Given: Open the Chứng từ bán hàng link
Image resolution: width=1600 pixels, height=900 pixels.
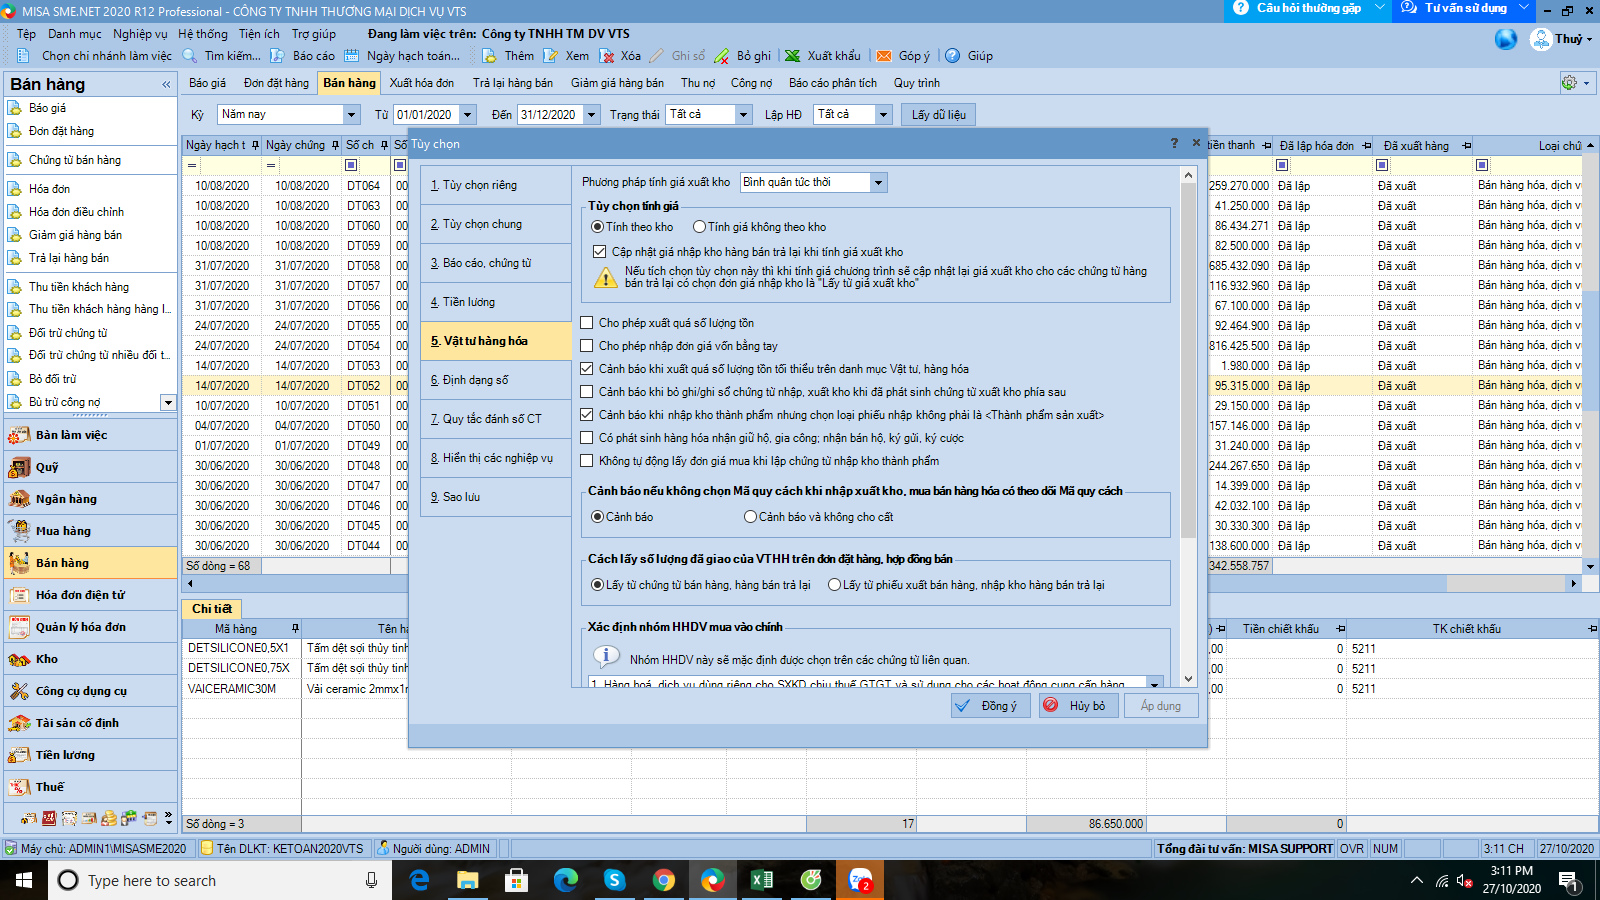Looking at the screenshot, I should pyautogui.click(x=74, y=160).
